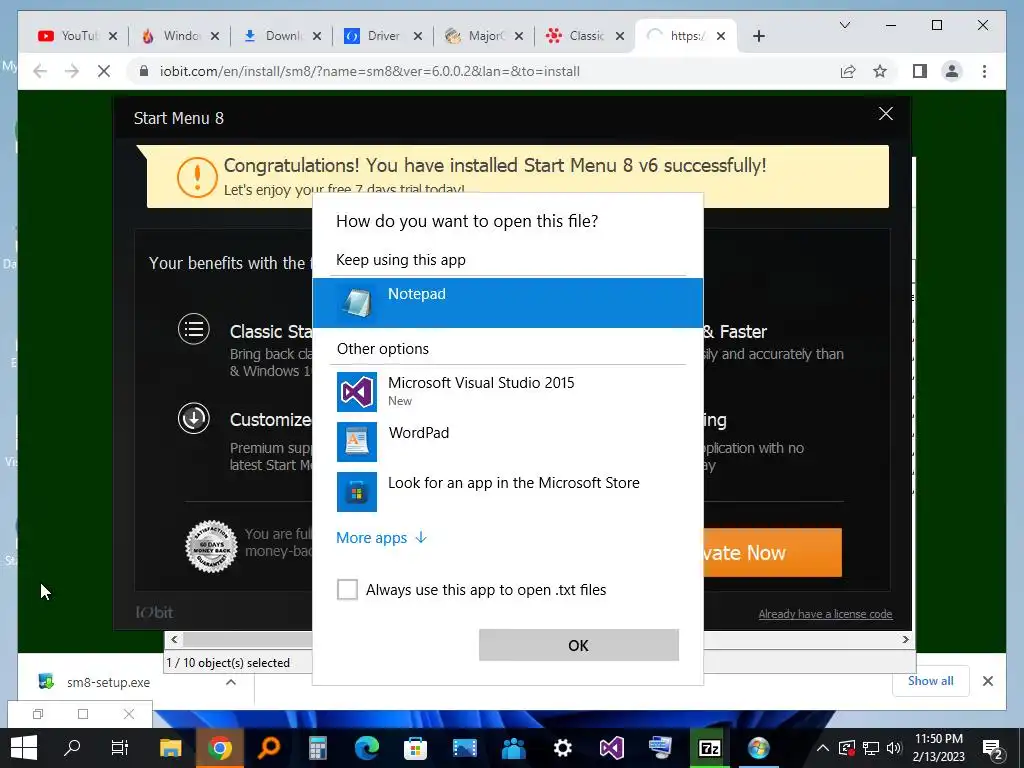
Task: Switch to 7-Zip in taskbar
Action: pyautogui.click(x=709, y=748)
